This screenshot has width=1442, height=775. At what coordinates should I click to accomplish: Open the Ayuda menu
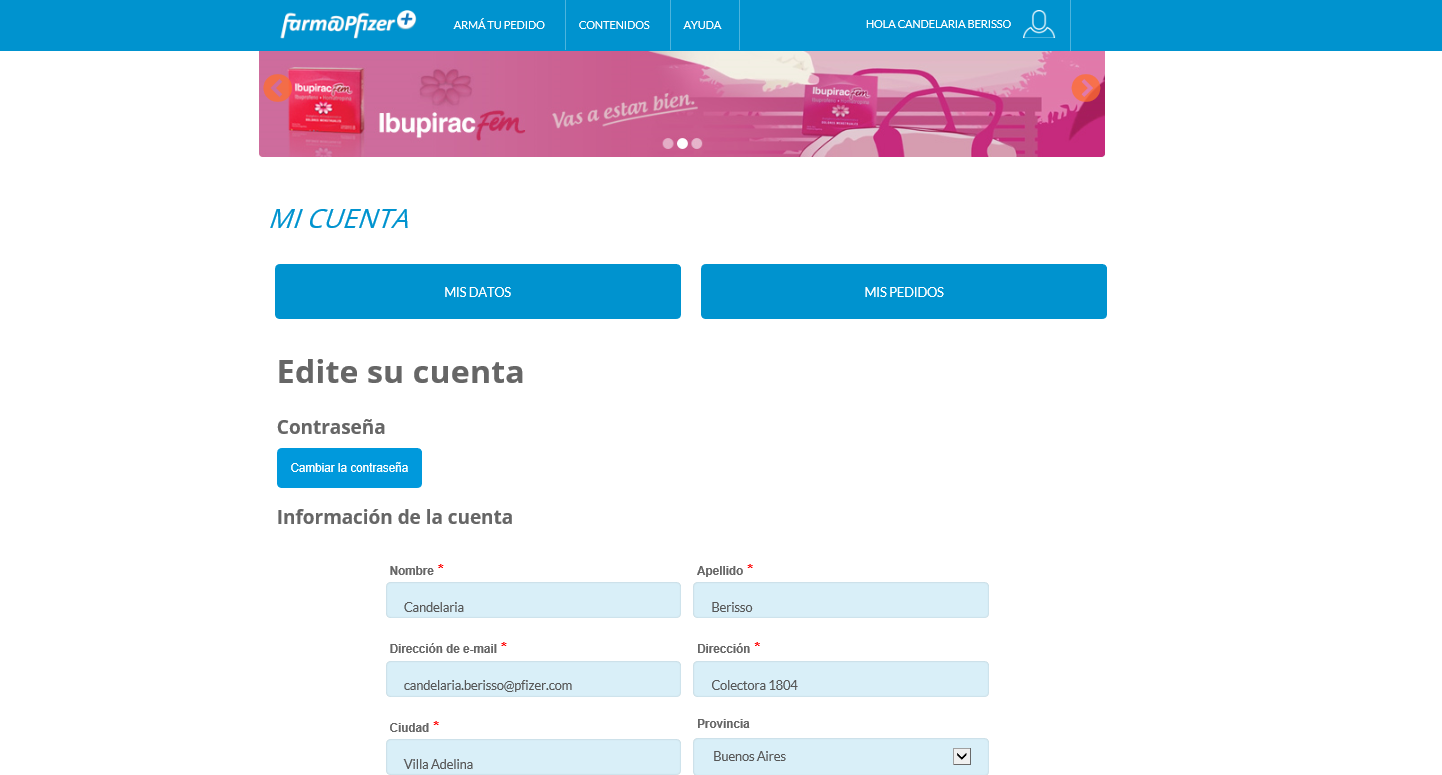(702, 25)
